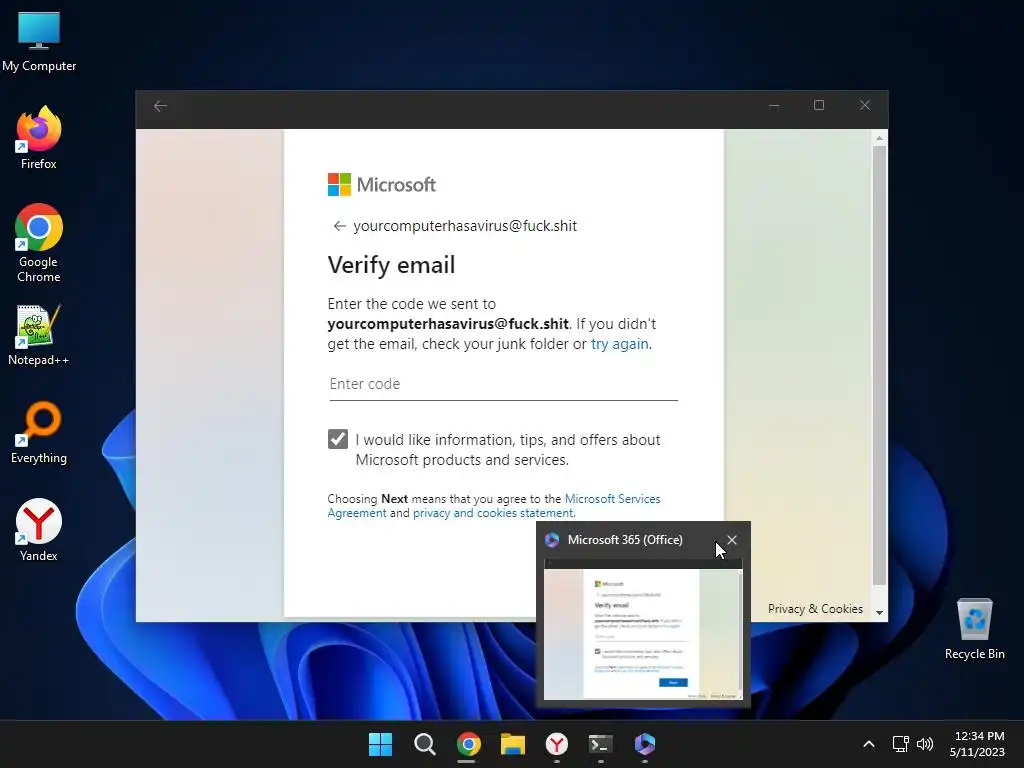Click the Microsoft logo
The height and width of the screenshot is (768, 1024).
pos(381,185)
